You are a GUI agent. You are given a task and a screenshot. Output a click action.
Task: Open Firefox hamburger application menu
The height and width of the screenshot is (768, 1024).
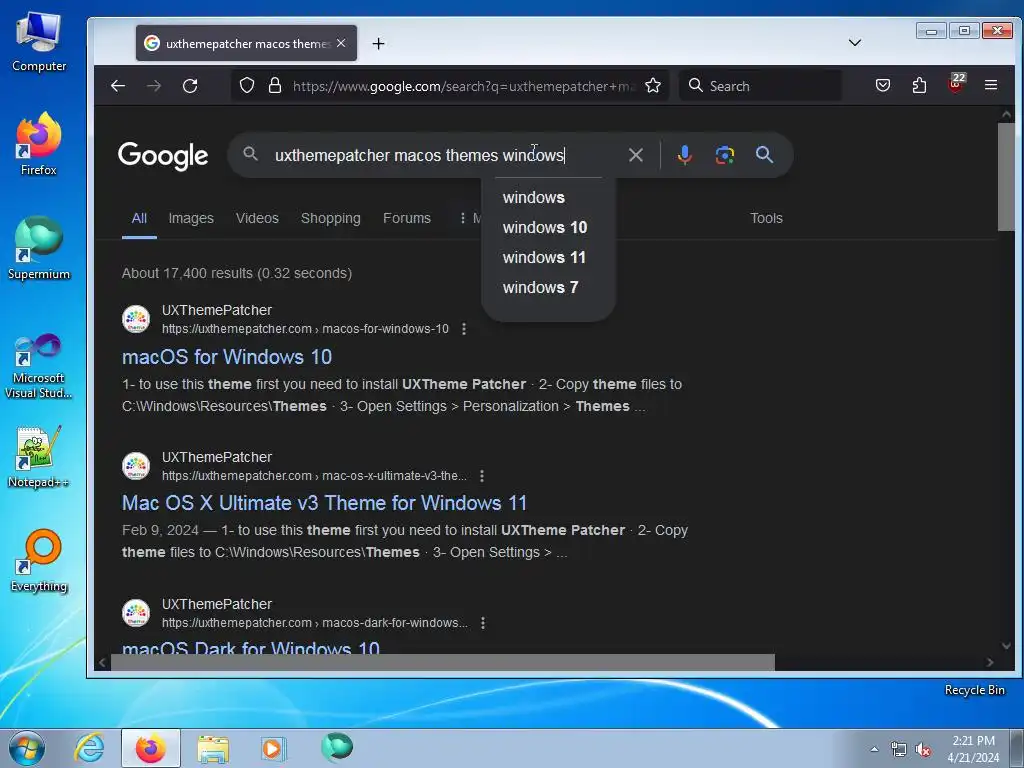pos(991,86)
